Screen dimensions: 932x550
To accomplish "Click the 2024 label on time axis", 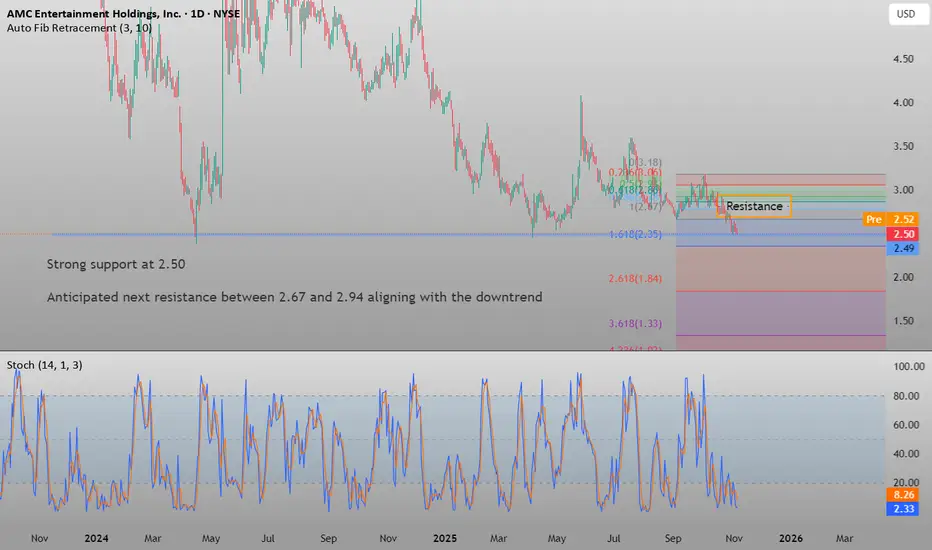I will [96, 538].
